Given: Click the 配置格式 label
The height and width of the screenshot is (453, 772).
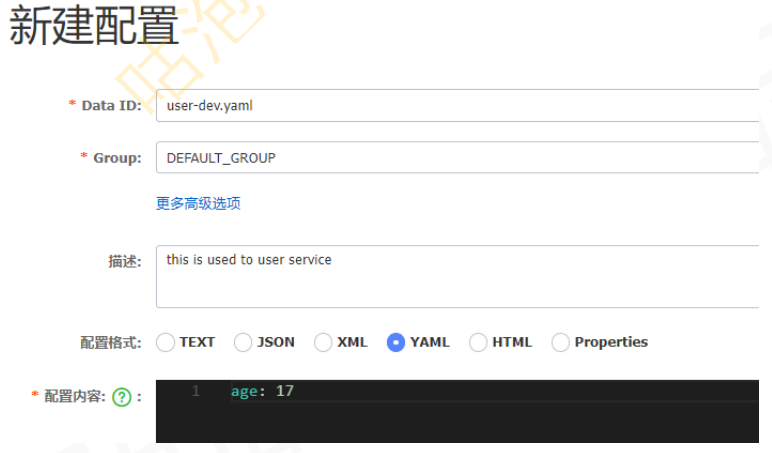Looking at the screenshot, I should pos(110,342).
